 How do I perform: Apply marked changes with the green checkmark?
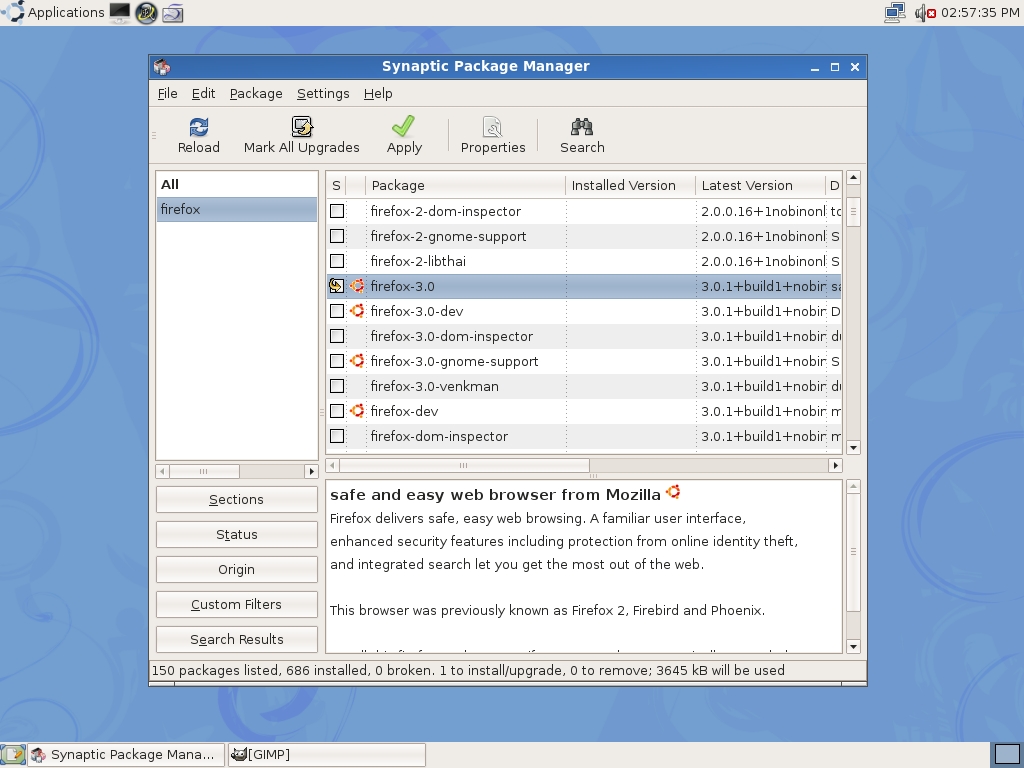[404, 126]
